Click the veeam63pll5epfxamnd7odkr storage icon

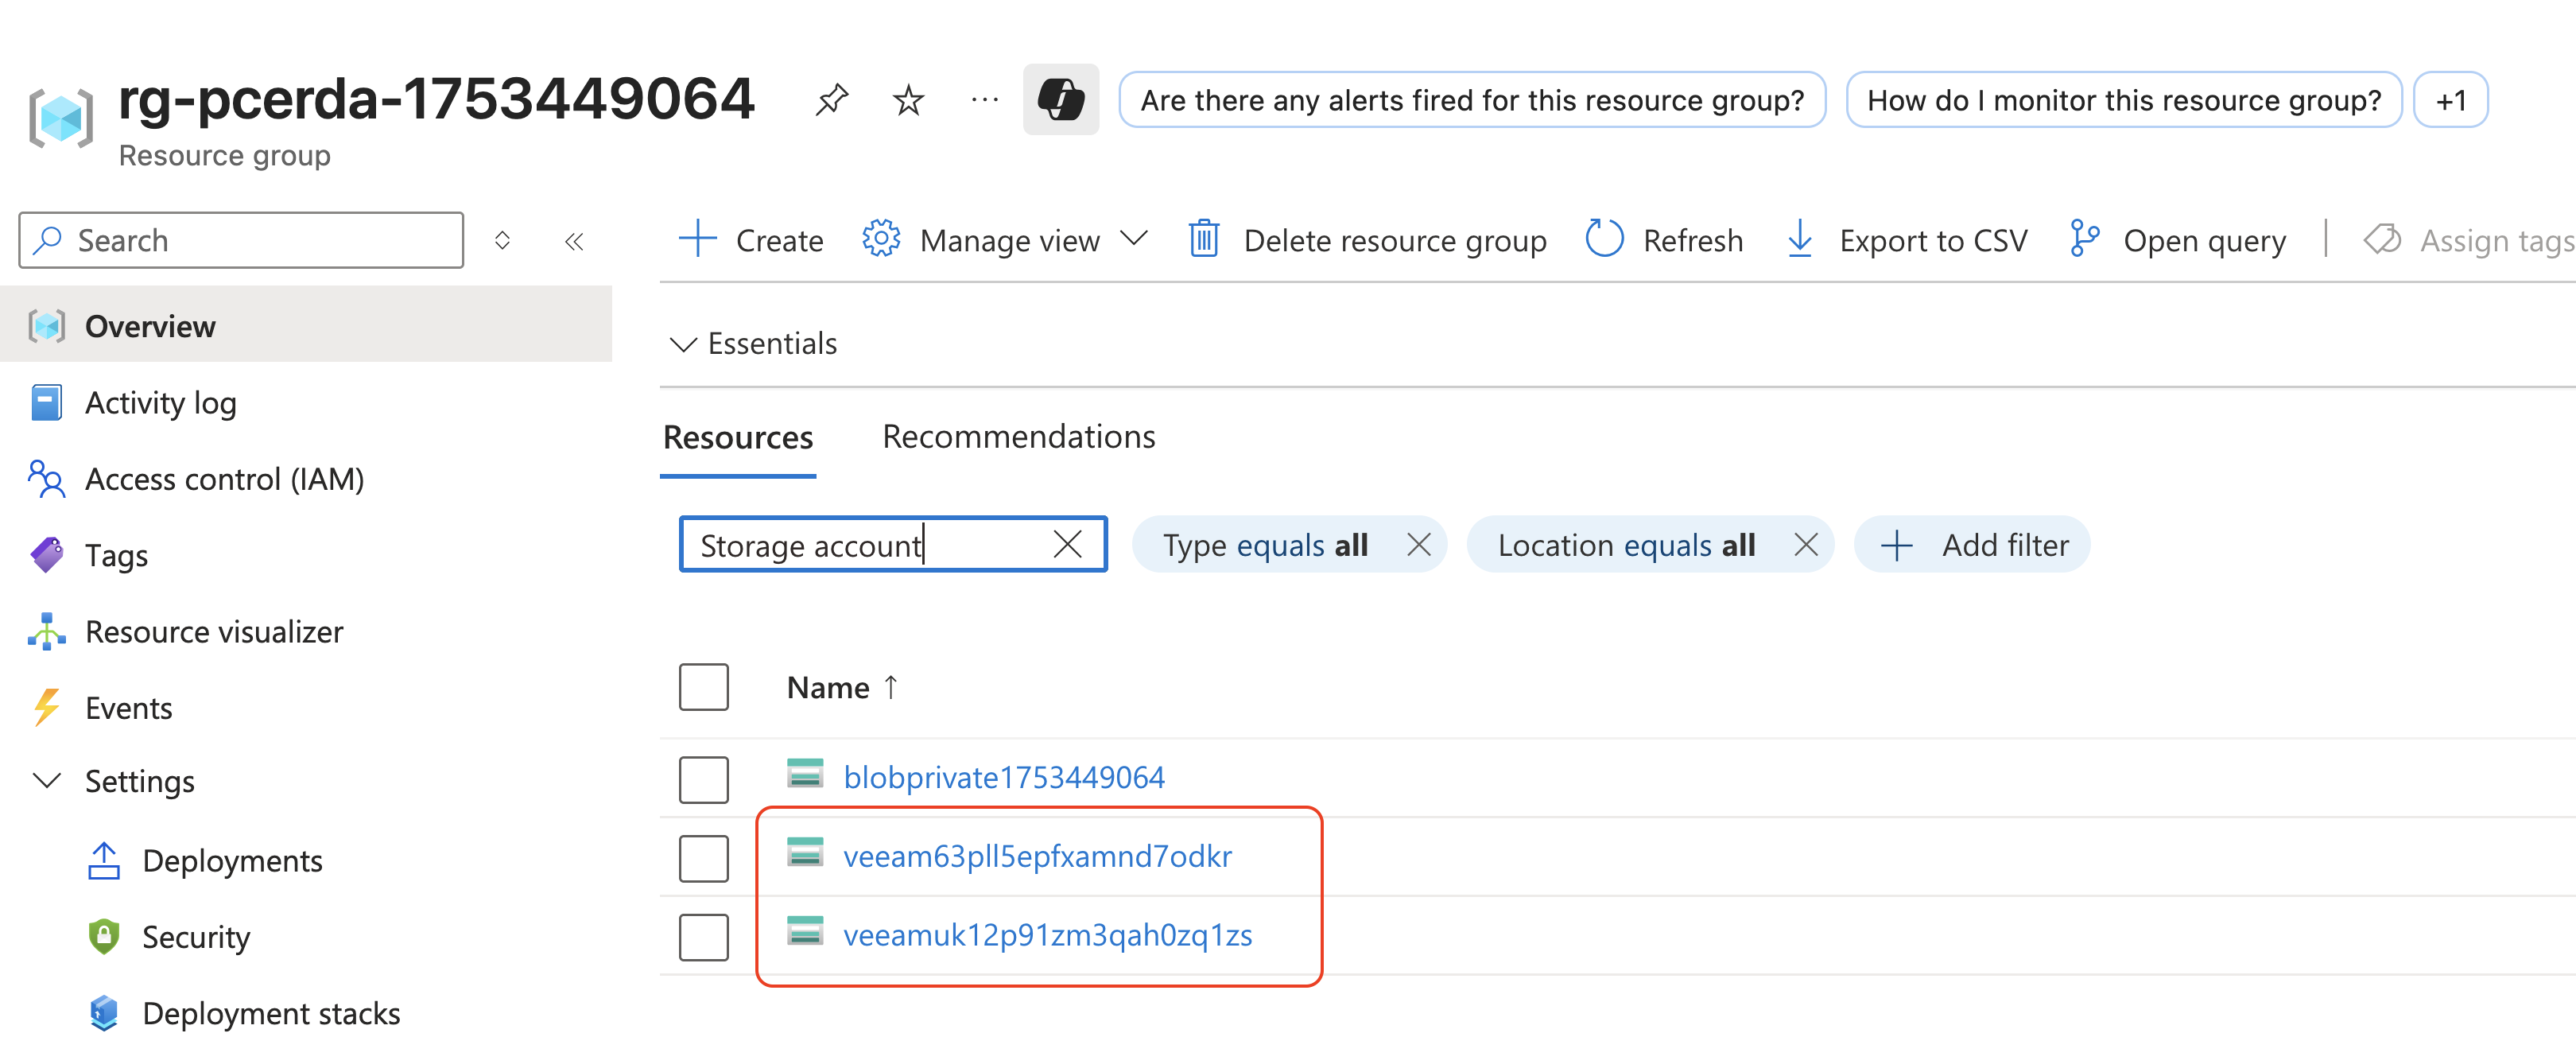click(x=805, y=854)
